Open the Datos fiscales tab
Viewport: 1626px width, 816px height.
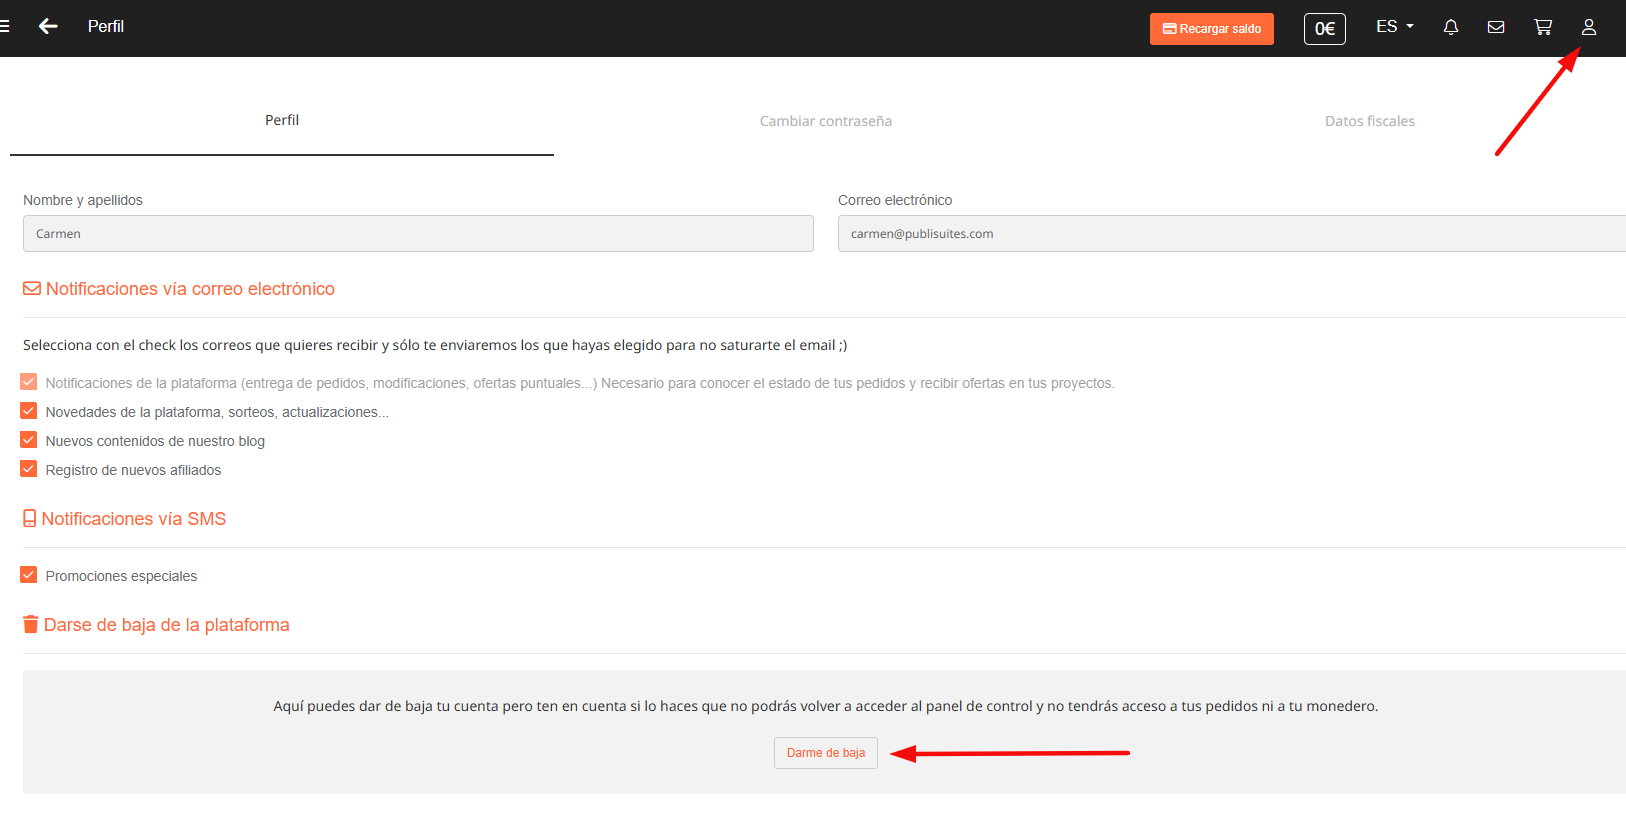[1369, 121]
